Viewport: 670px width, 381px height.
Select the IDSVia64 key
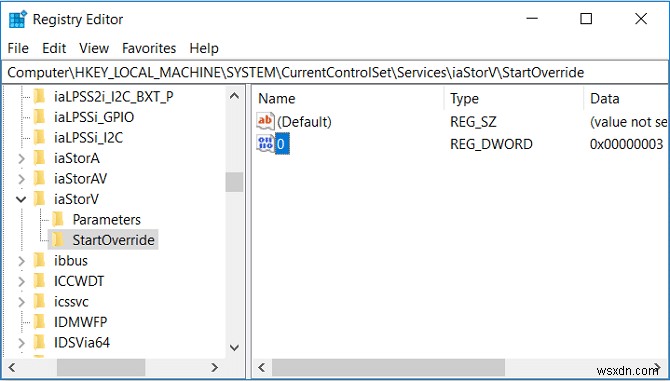(x=82, y=343)
